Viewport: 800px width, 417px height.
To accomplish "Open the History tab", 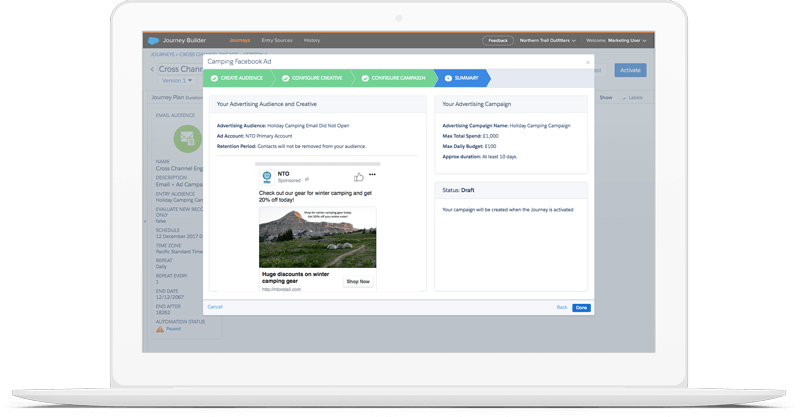I will click(x=312, y=40).
